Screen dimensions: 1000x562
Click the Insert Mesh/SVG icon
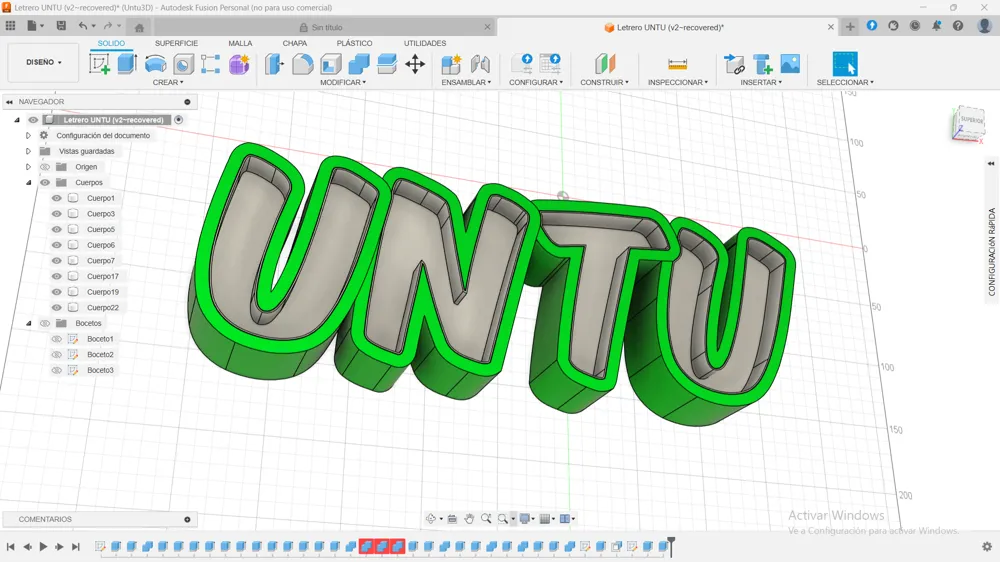[x=762, y=64]
